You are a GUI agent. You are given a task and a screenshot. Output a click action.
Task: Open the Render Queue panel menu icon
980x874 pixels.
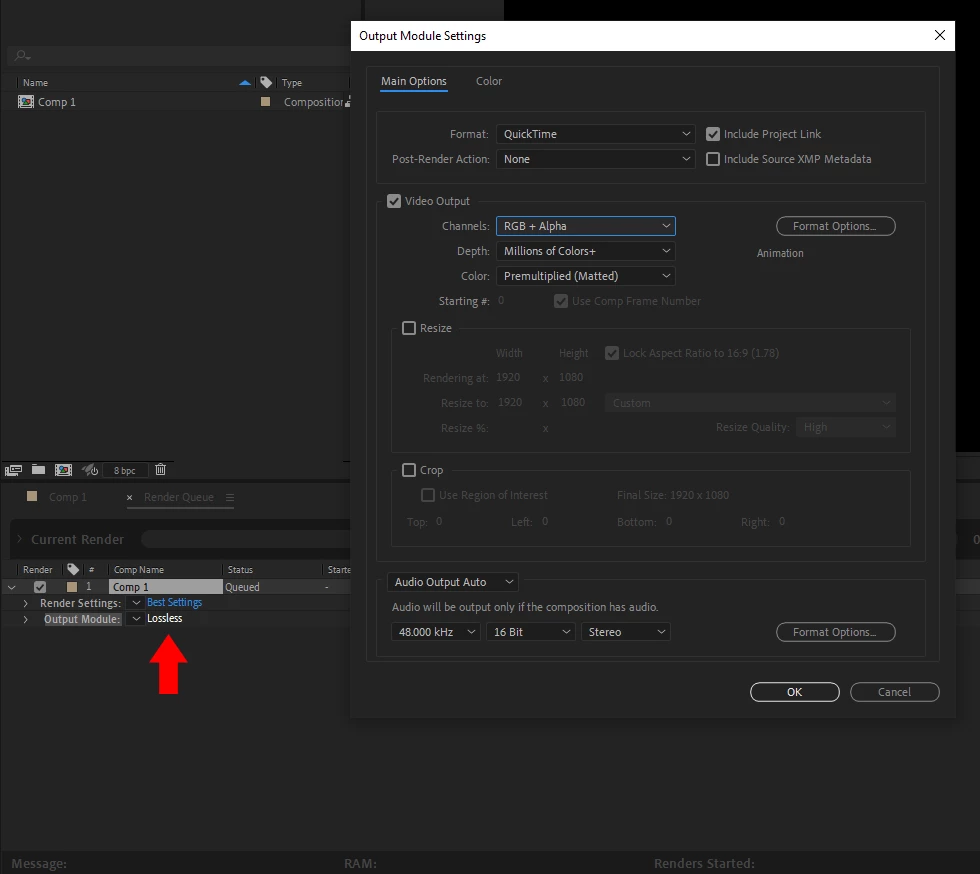coord(230,497)
